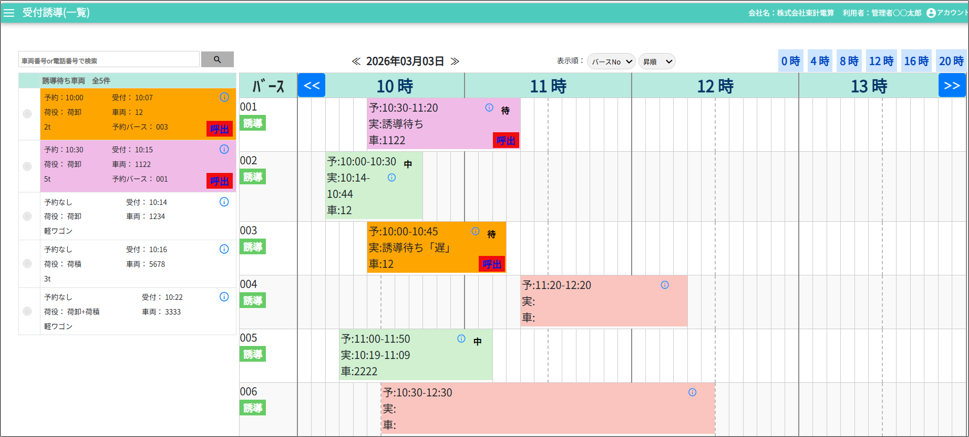Screen dimensions: 969x437
Task: Show info for waiting vehicle 1234
Action: click(224, 202)
